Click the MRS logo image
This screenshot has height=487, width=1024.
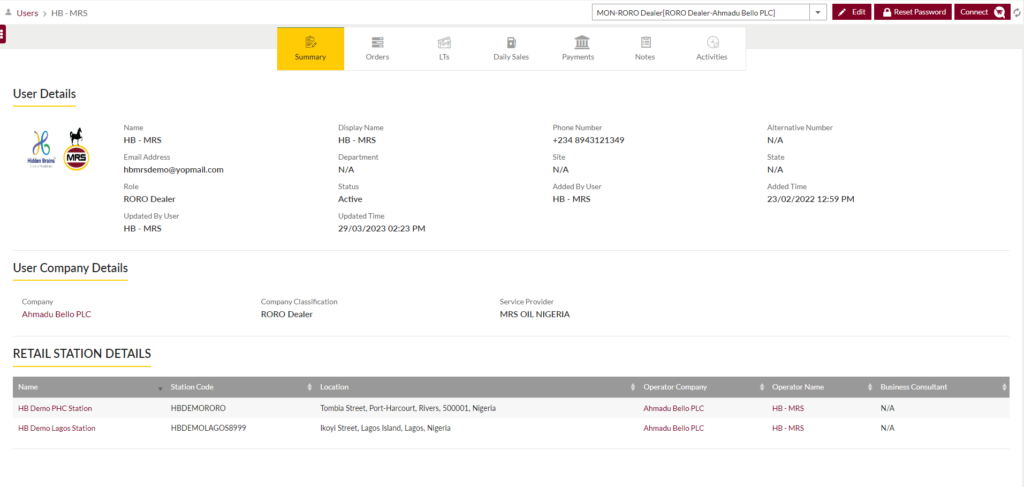(x=76, y=149)
